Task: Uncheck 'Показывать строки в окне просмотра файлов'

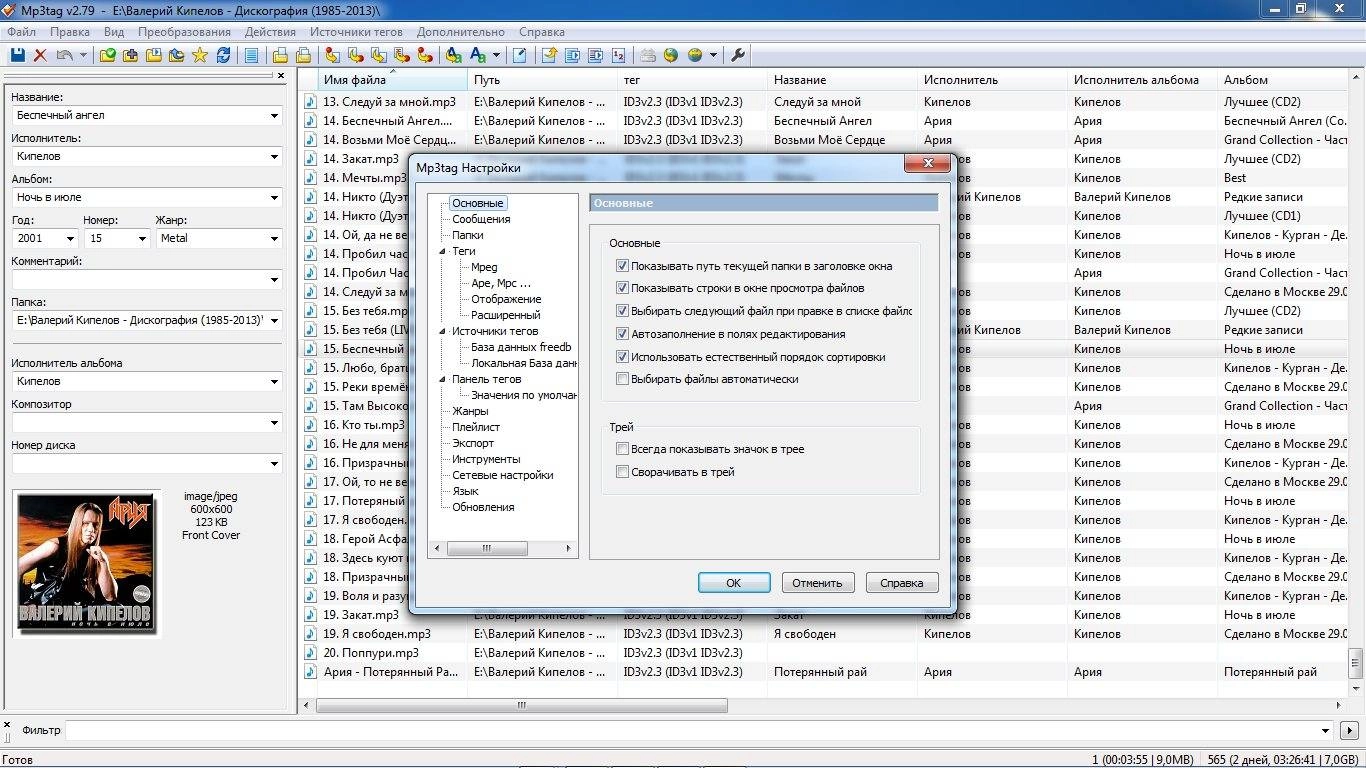Action: pyautogui.click(x=622, y=288)
